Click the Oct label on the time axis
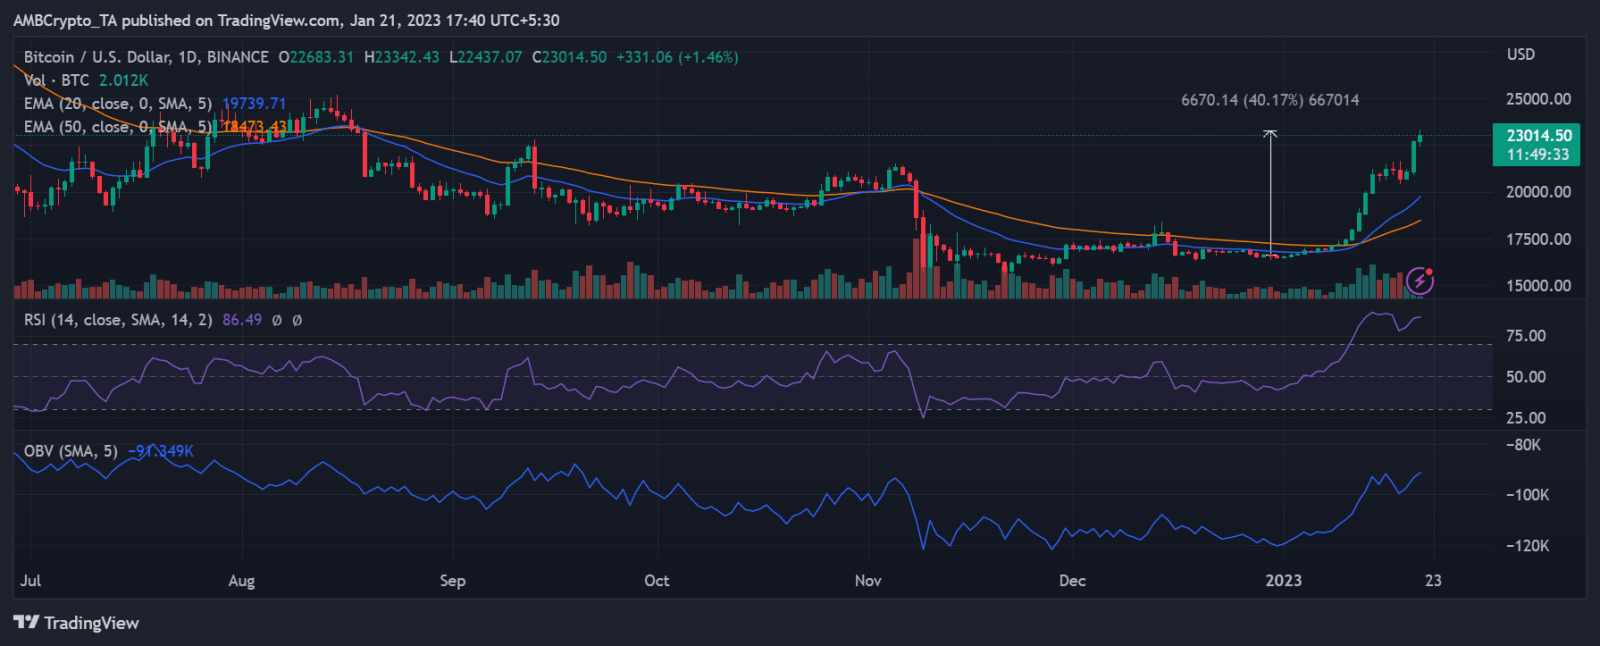 point(657,581)
